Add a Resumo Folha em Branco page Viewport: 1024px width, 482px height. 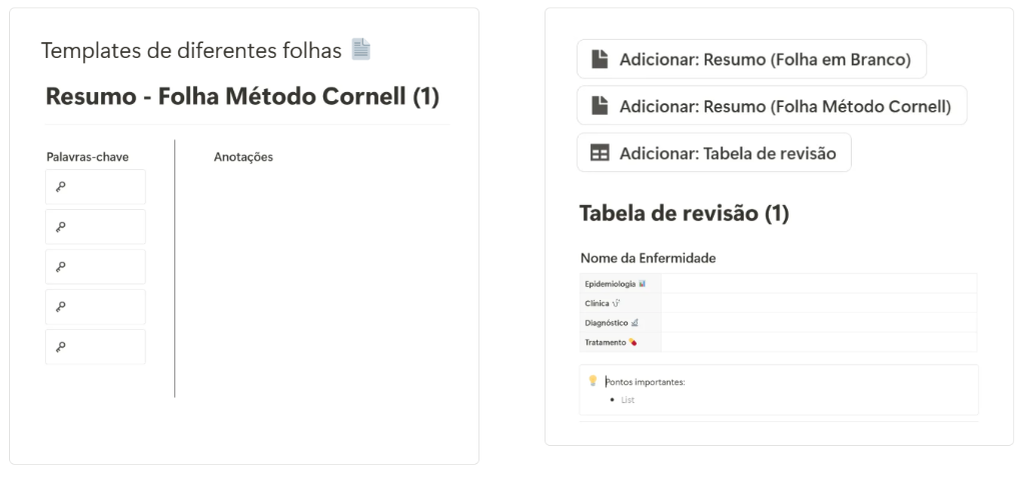click(x=752, y=59)
